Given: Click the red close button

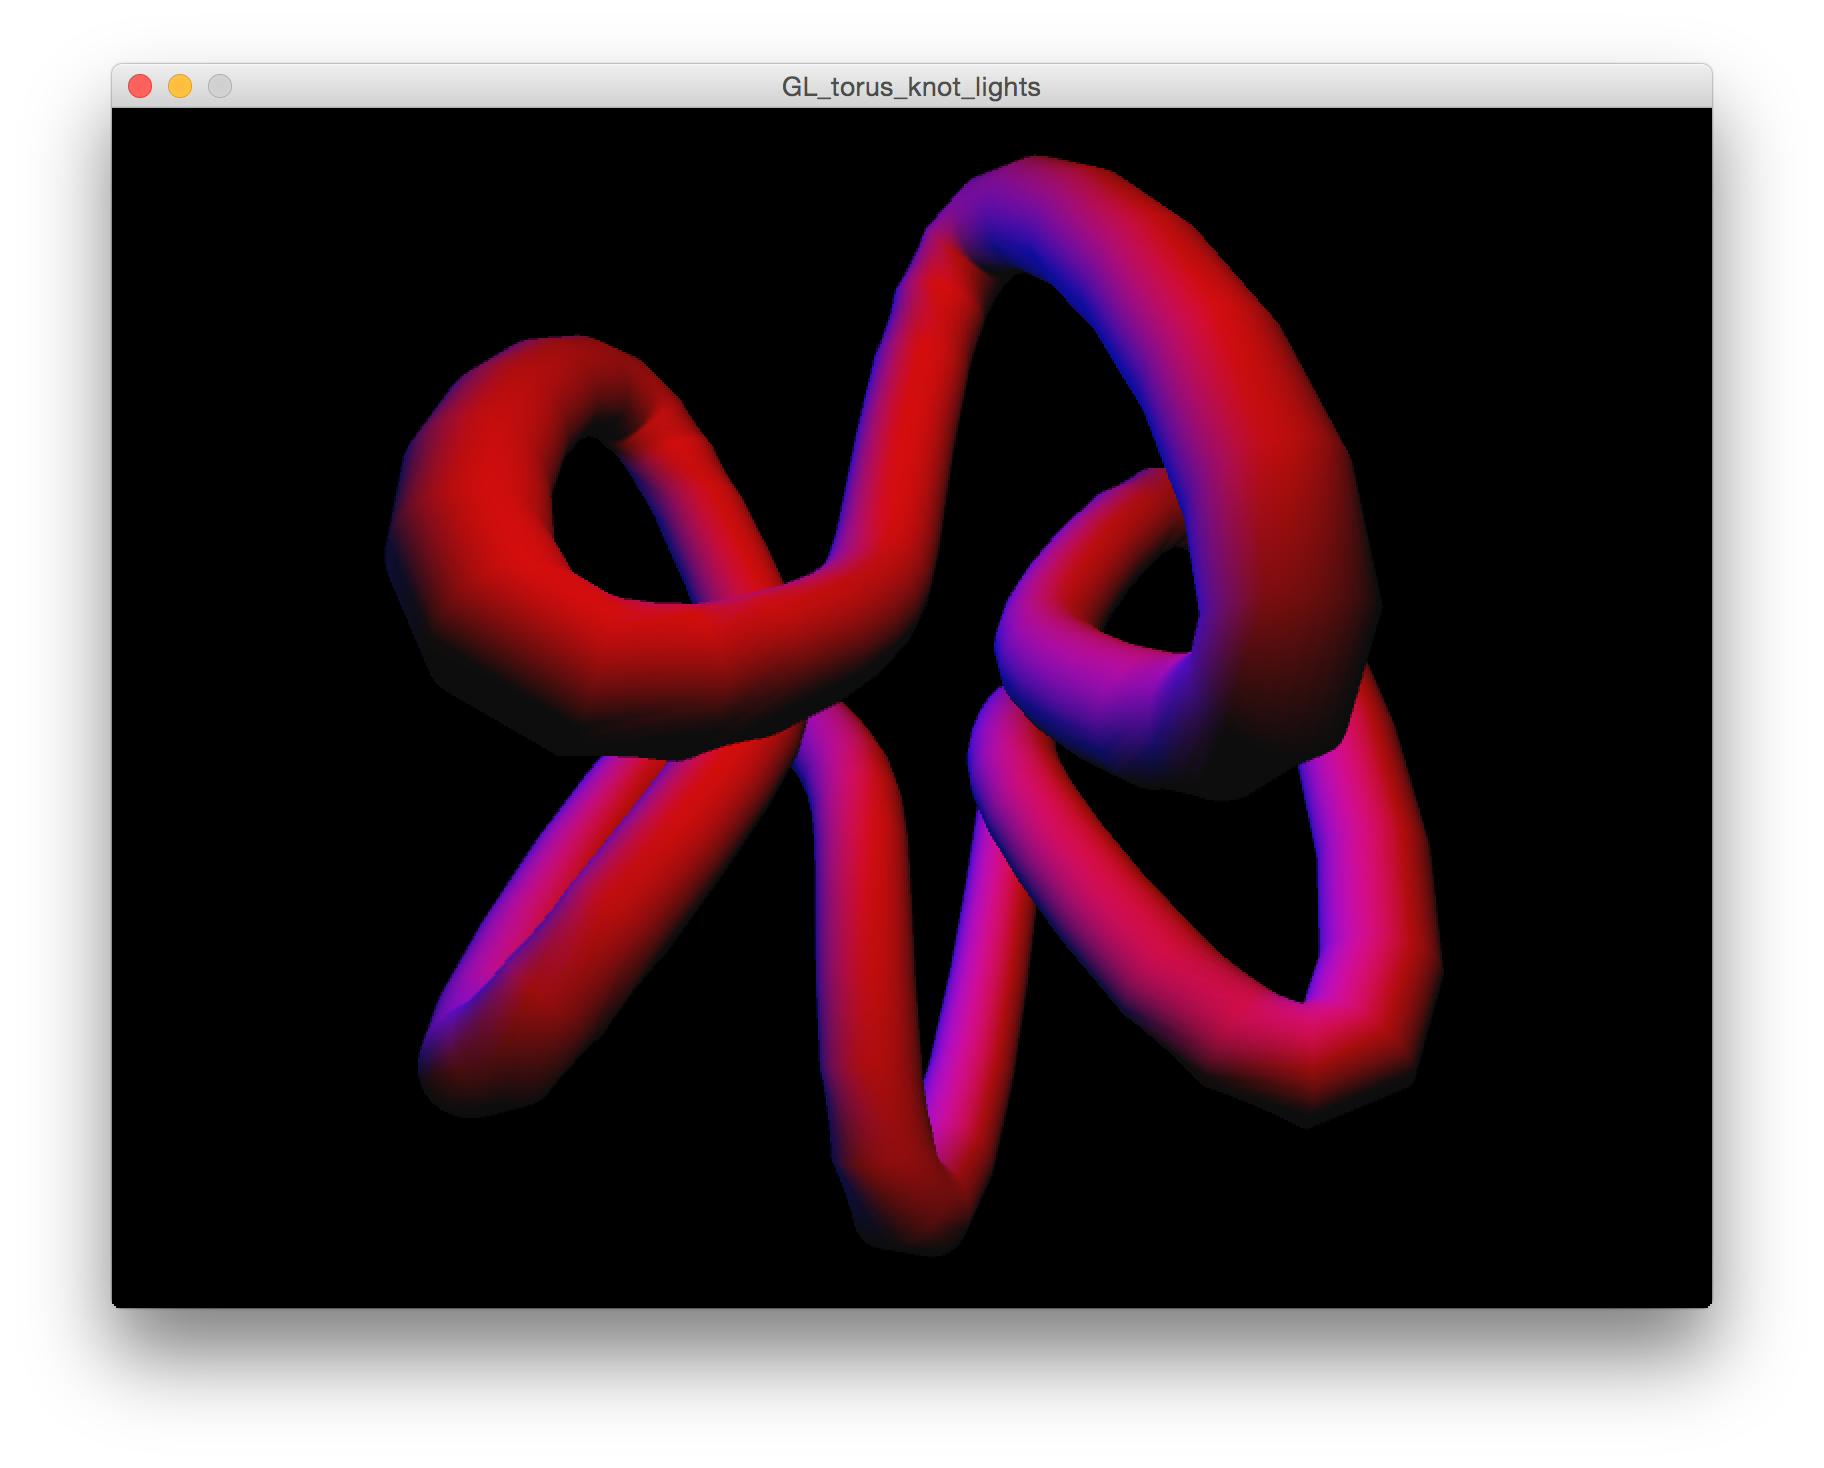Looking at the screenshot, I should [x=140, y=87].
